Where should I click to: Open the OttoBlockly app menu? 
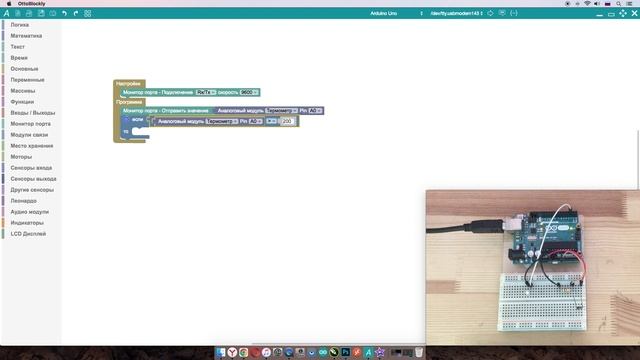coord(31,3)
